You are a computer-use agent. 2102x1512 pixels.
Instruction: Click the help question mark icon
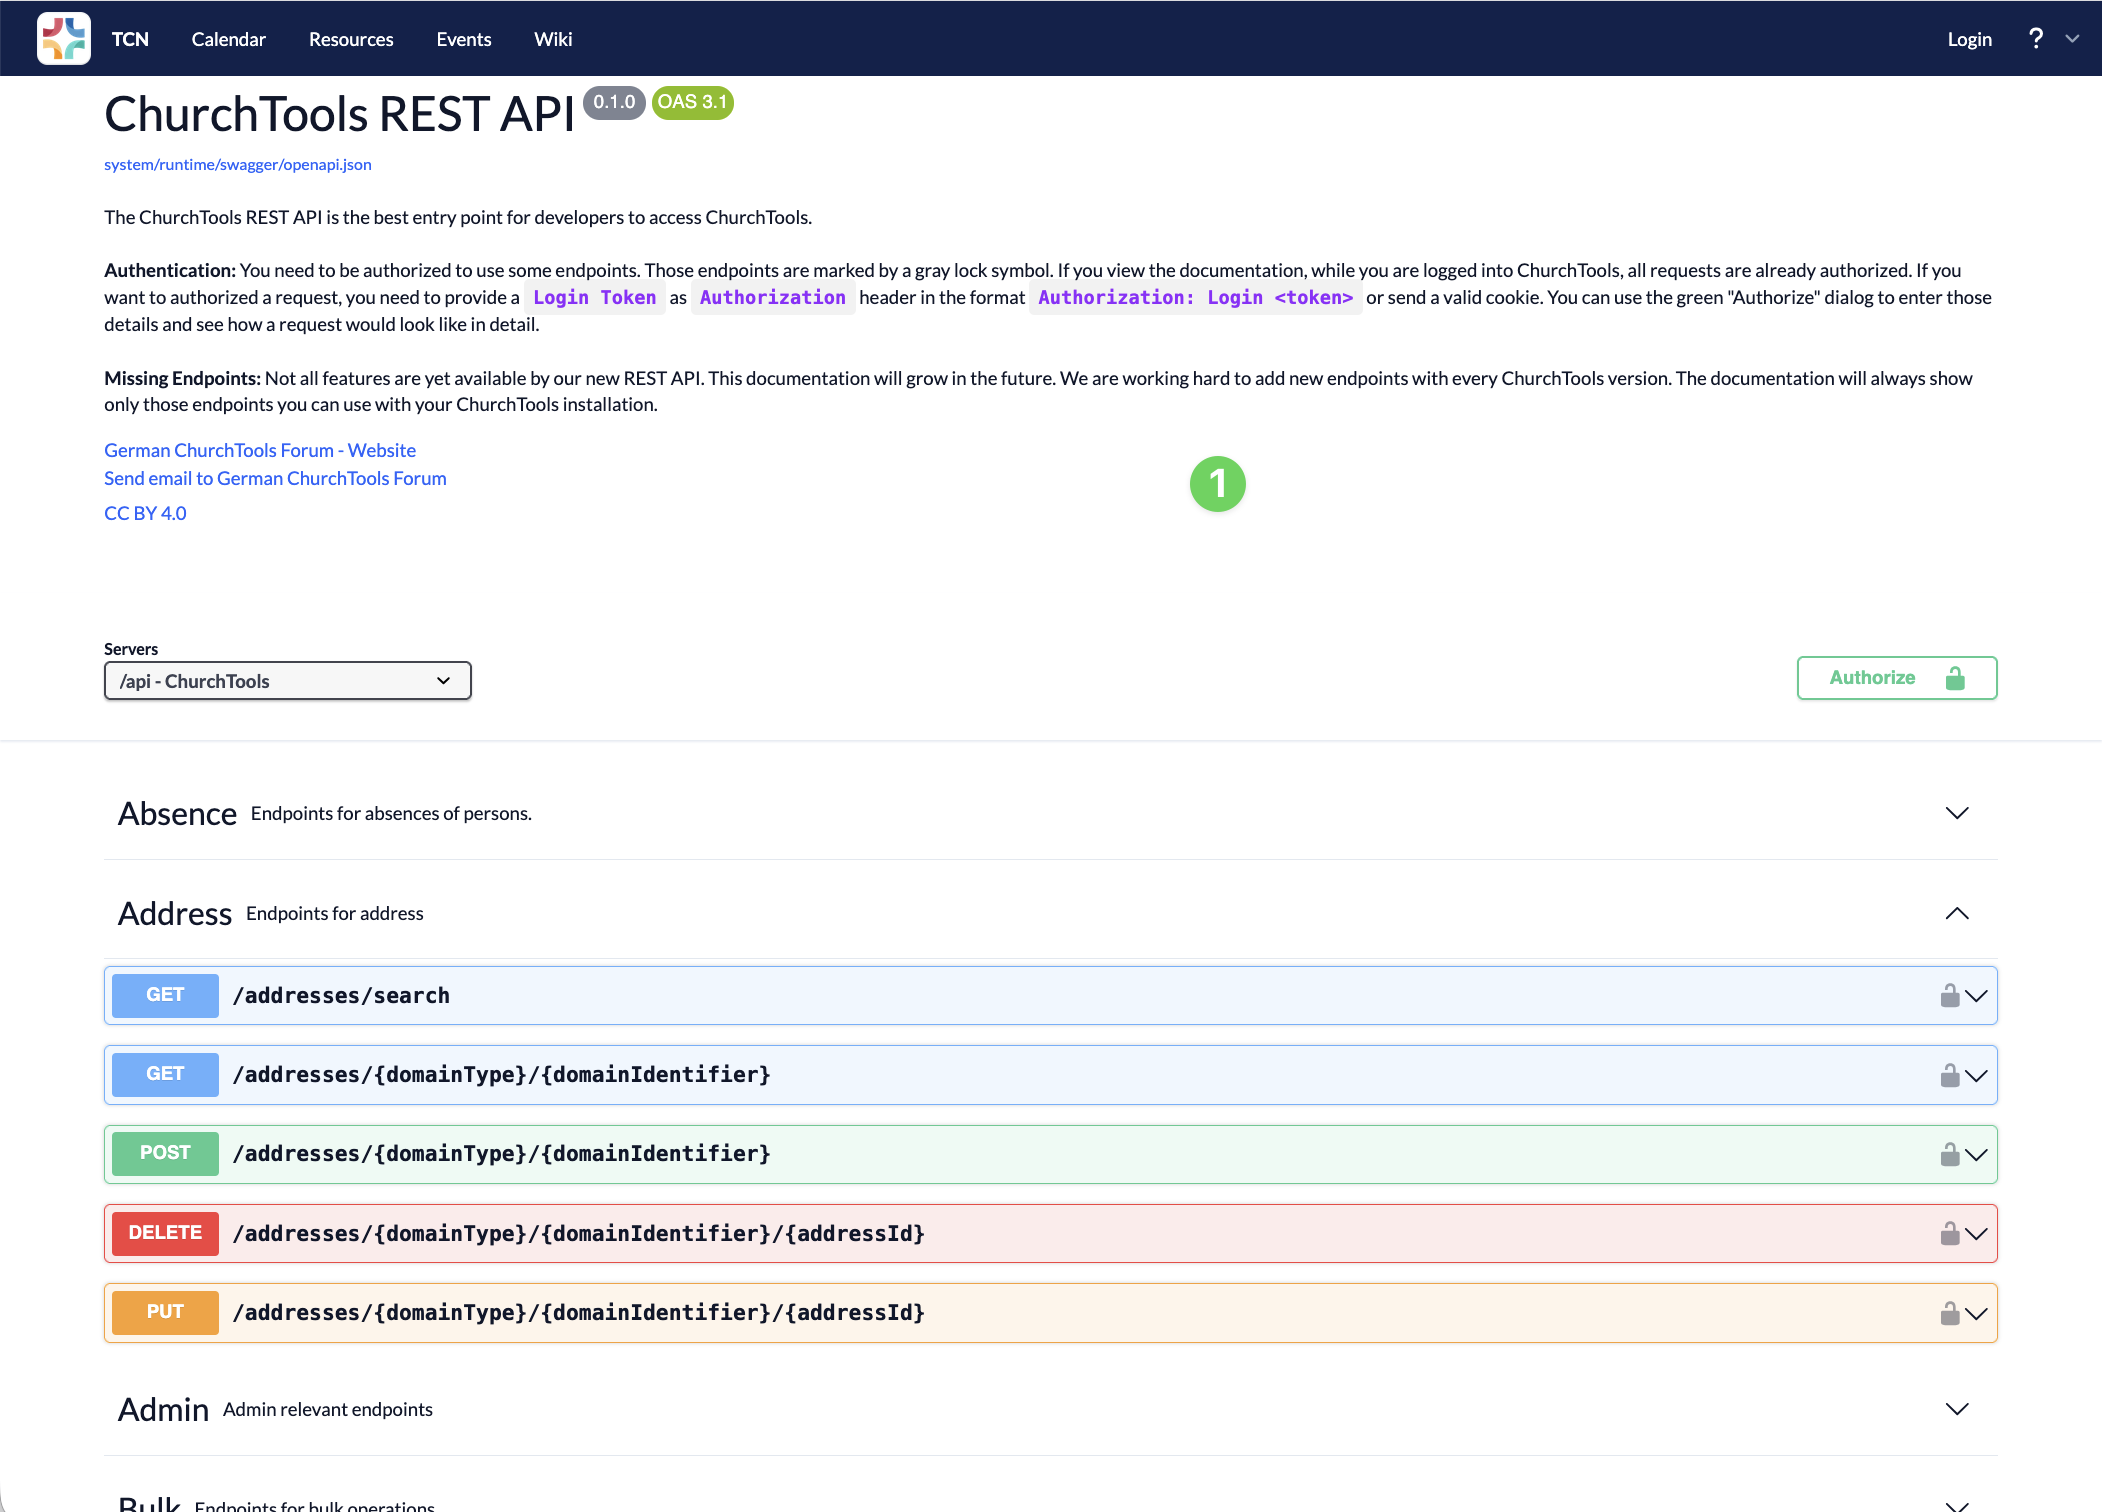click(x=2036, y=39)
